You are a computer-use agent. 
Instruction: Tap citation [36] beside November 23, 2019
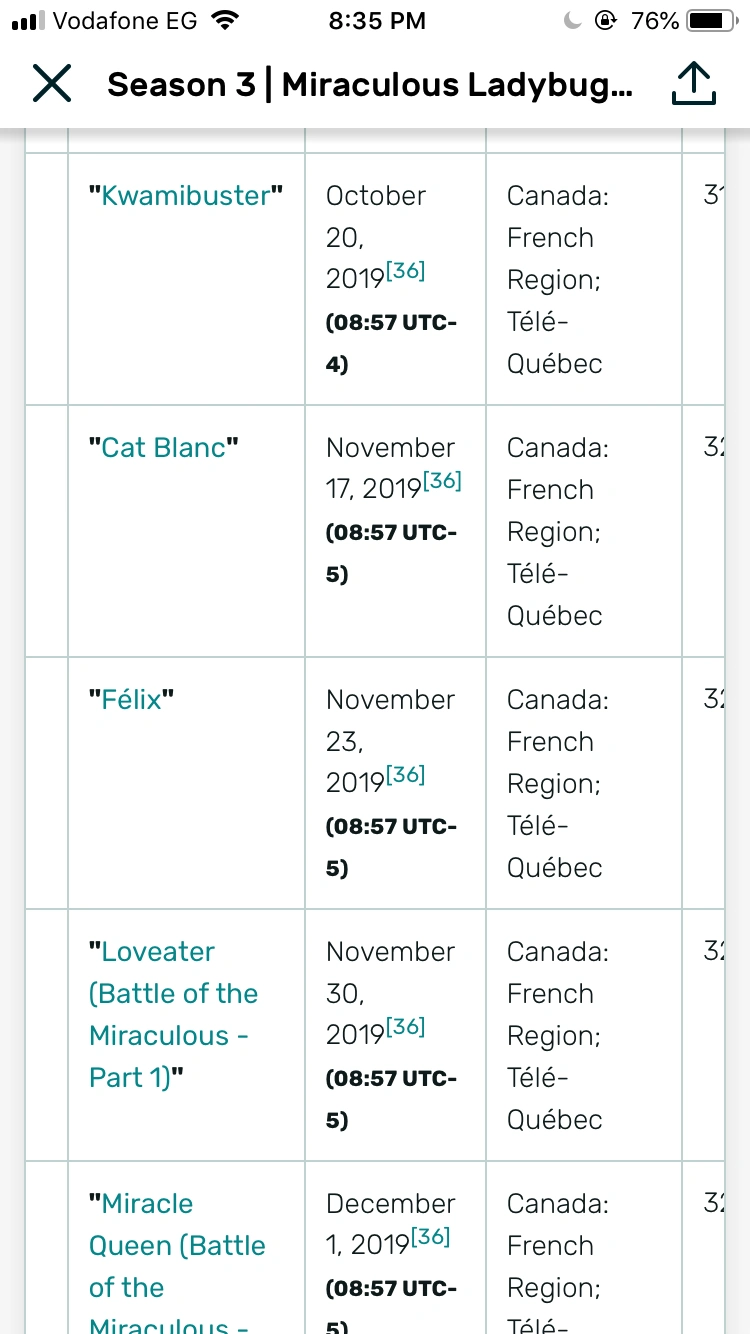tap(405, 776)
